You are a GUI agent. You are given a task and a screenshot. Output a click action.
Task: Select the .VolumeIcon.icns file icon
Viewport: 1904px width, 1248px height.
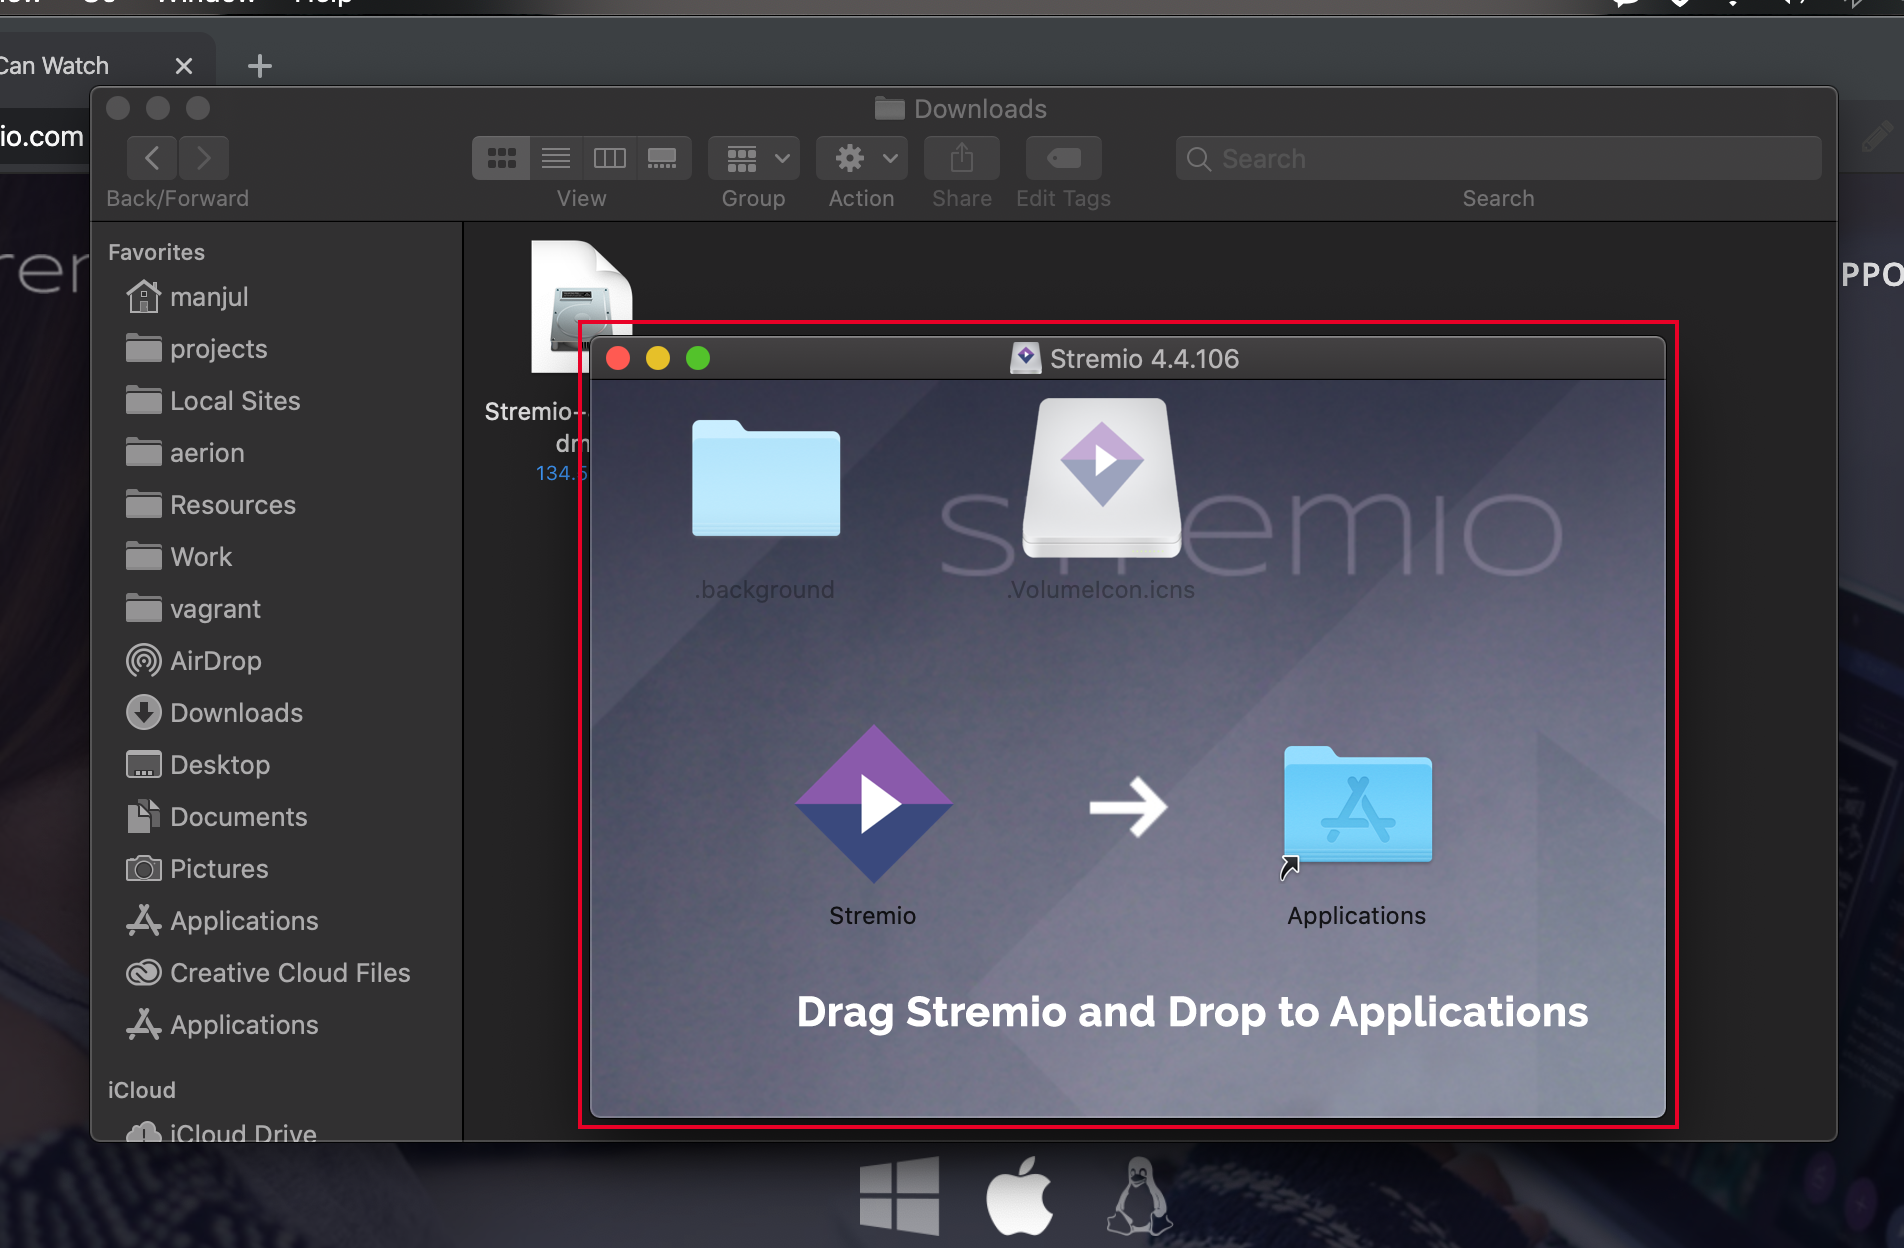pos(1102,478)
